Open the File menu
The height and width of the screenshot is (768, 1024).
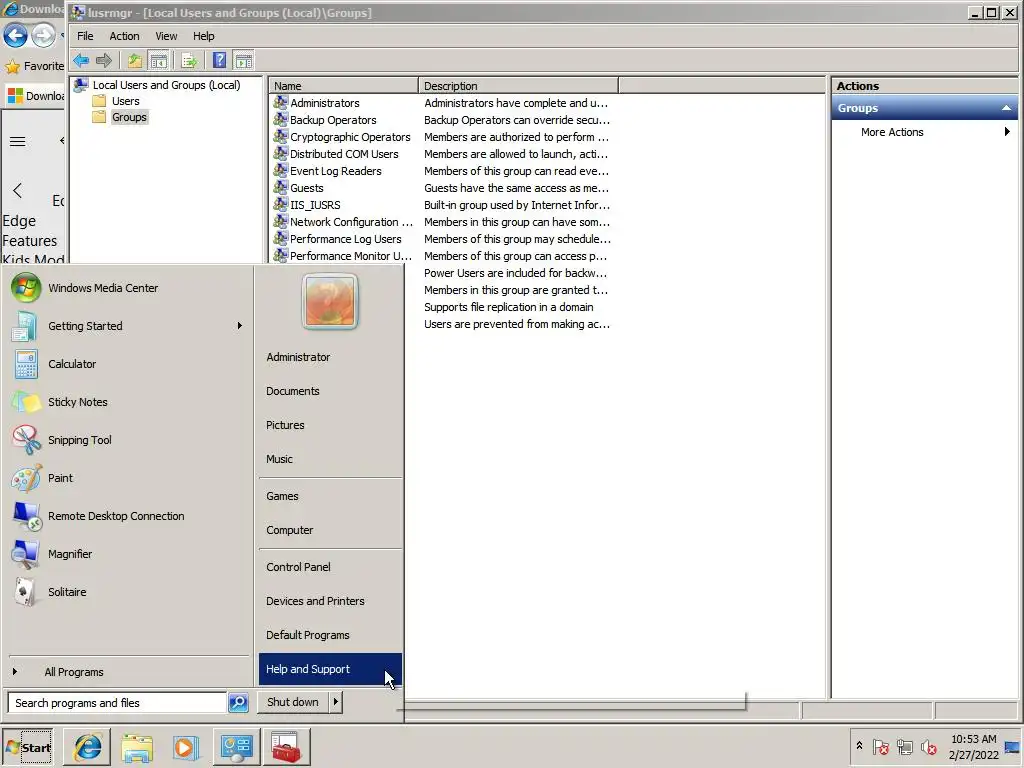point(86,36)
